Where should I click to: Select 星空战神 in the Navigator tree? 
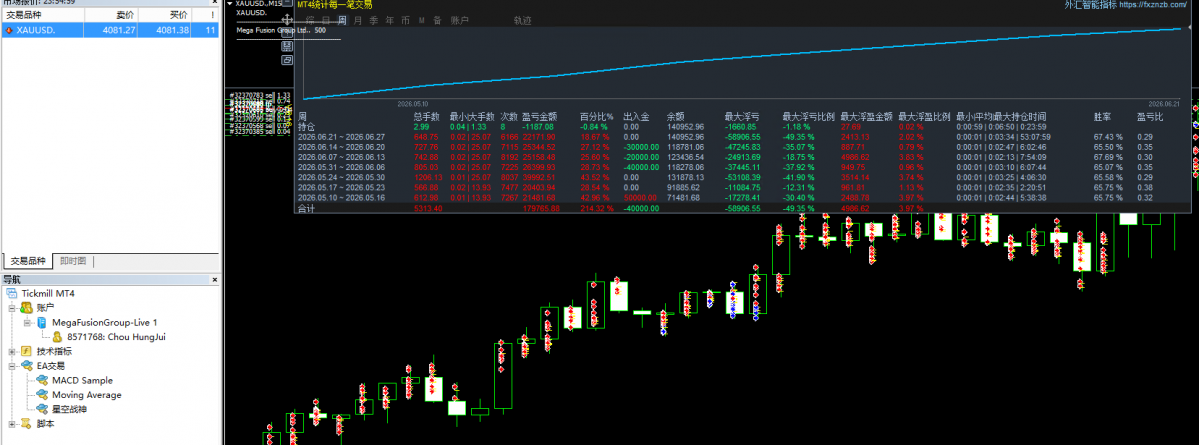coord(70,409)
